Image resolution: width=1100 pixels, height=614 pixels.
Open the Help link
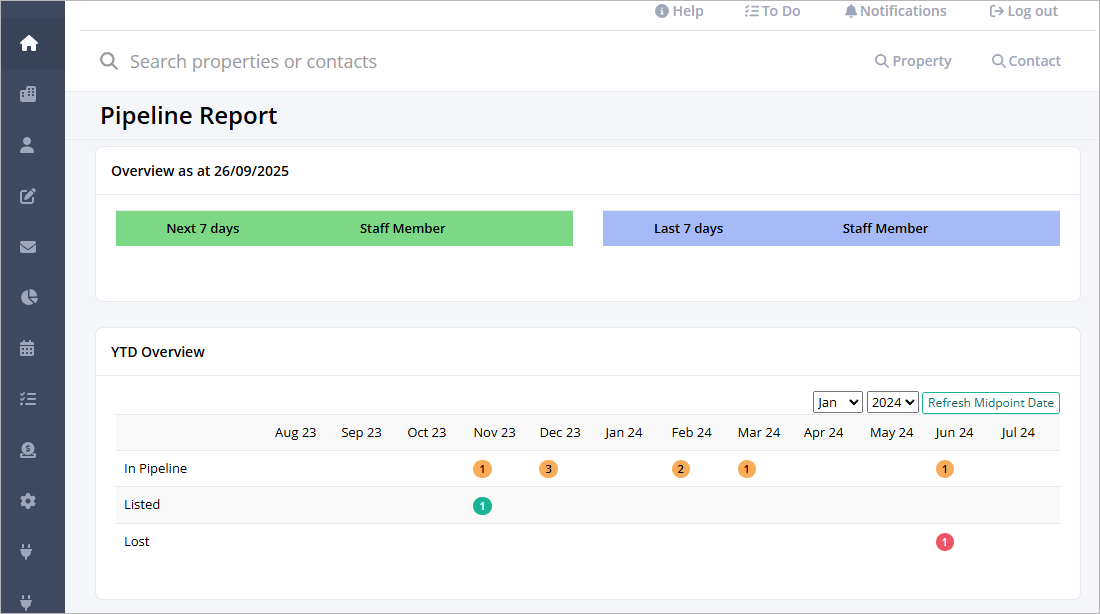click(x=679, y=11)
